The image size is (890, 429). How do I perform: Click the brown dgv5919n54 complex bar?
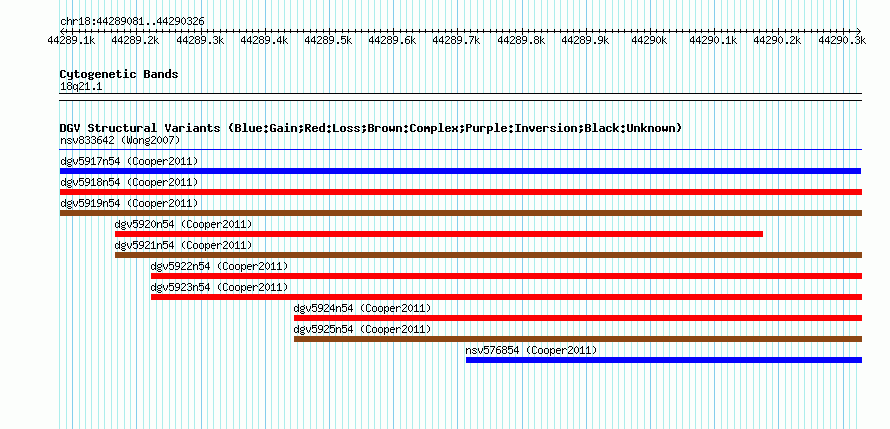coord(461,213)
